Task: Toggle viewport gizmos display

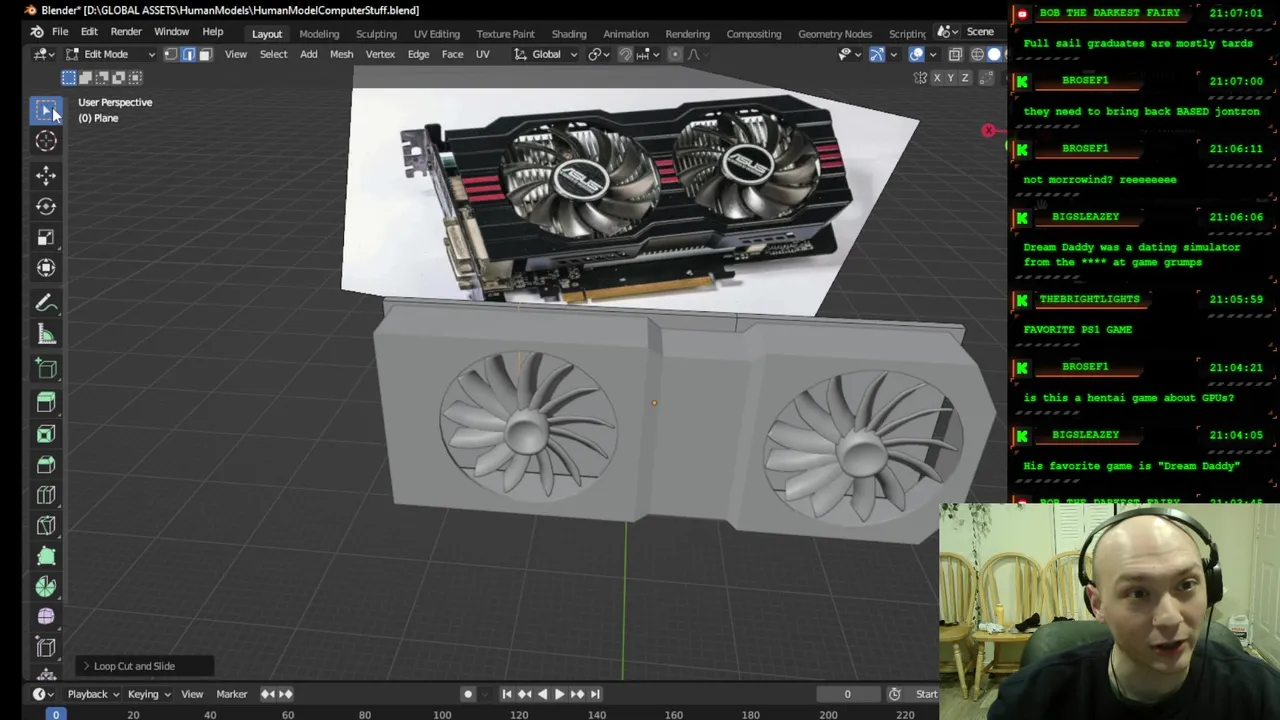Action: [x=877, y=54]
